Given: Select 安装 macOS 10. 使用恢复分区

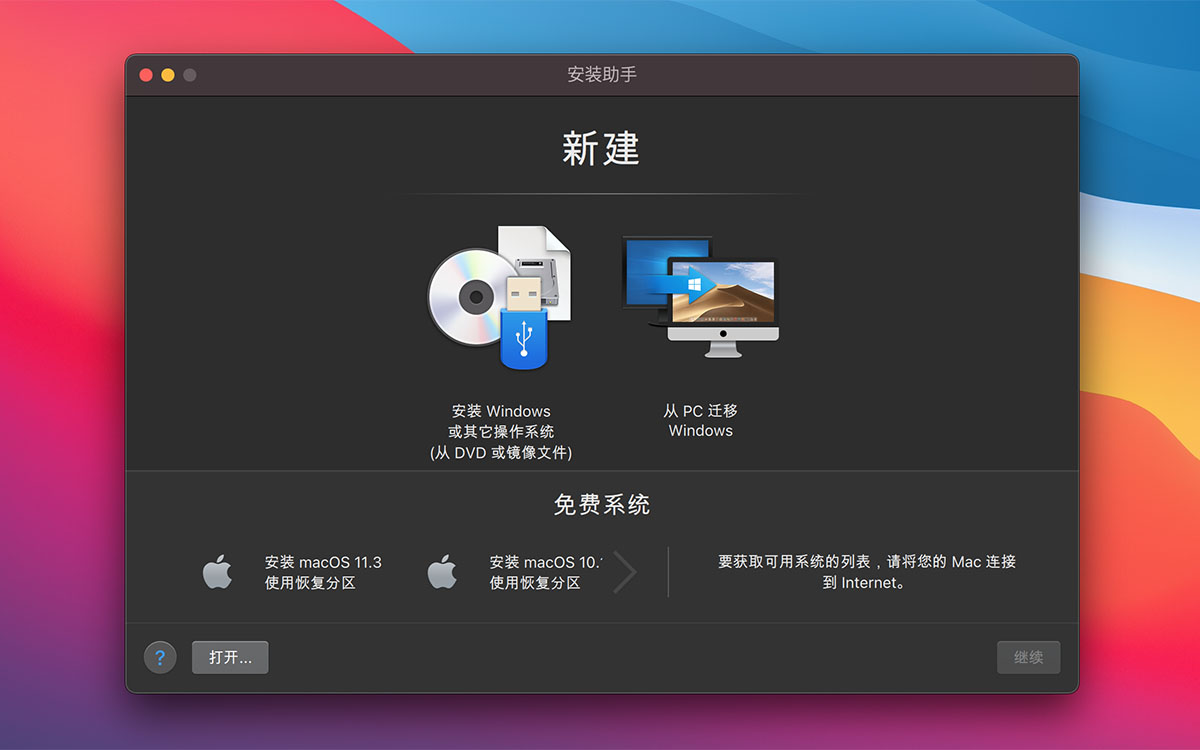Looking at the screenshot, I should point(546,572).
